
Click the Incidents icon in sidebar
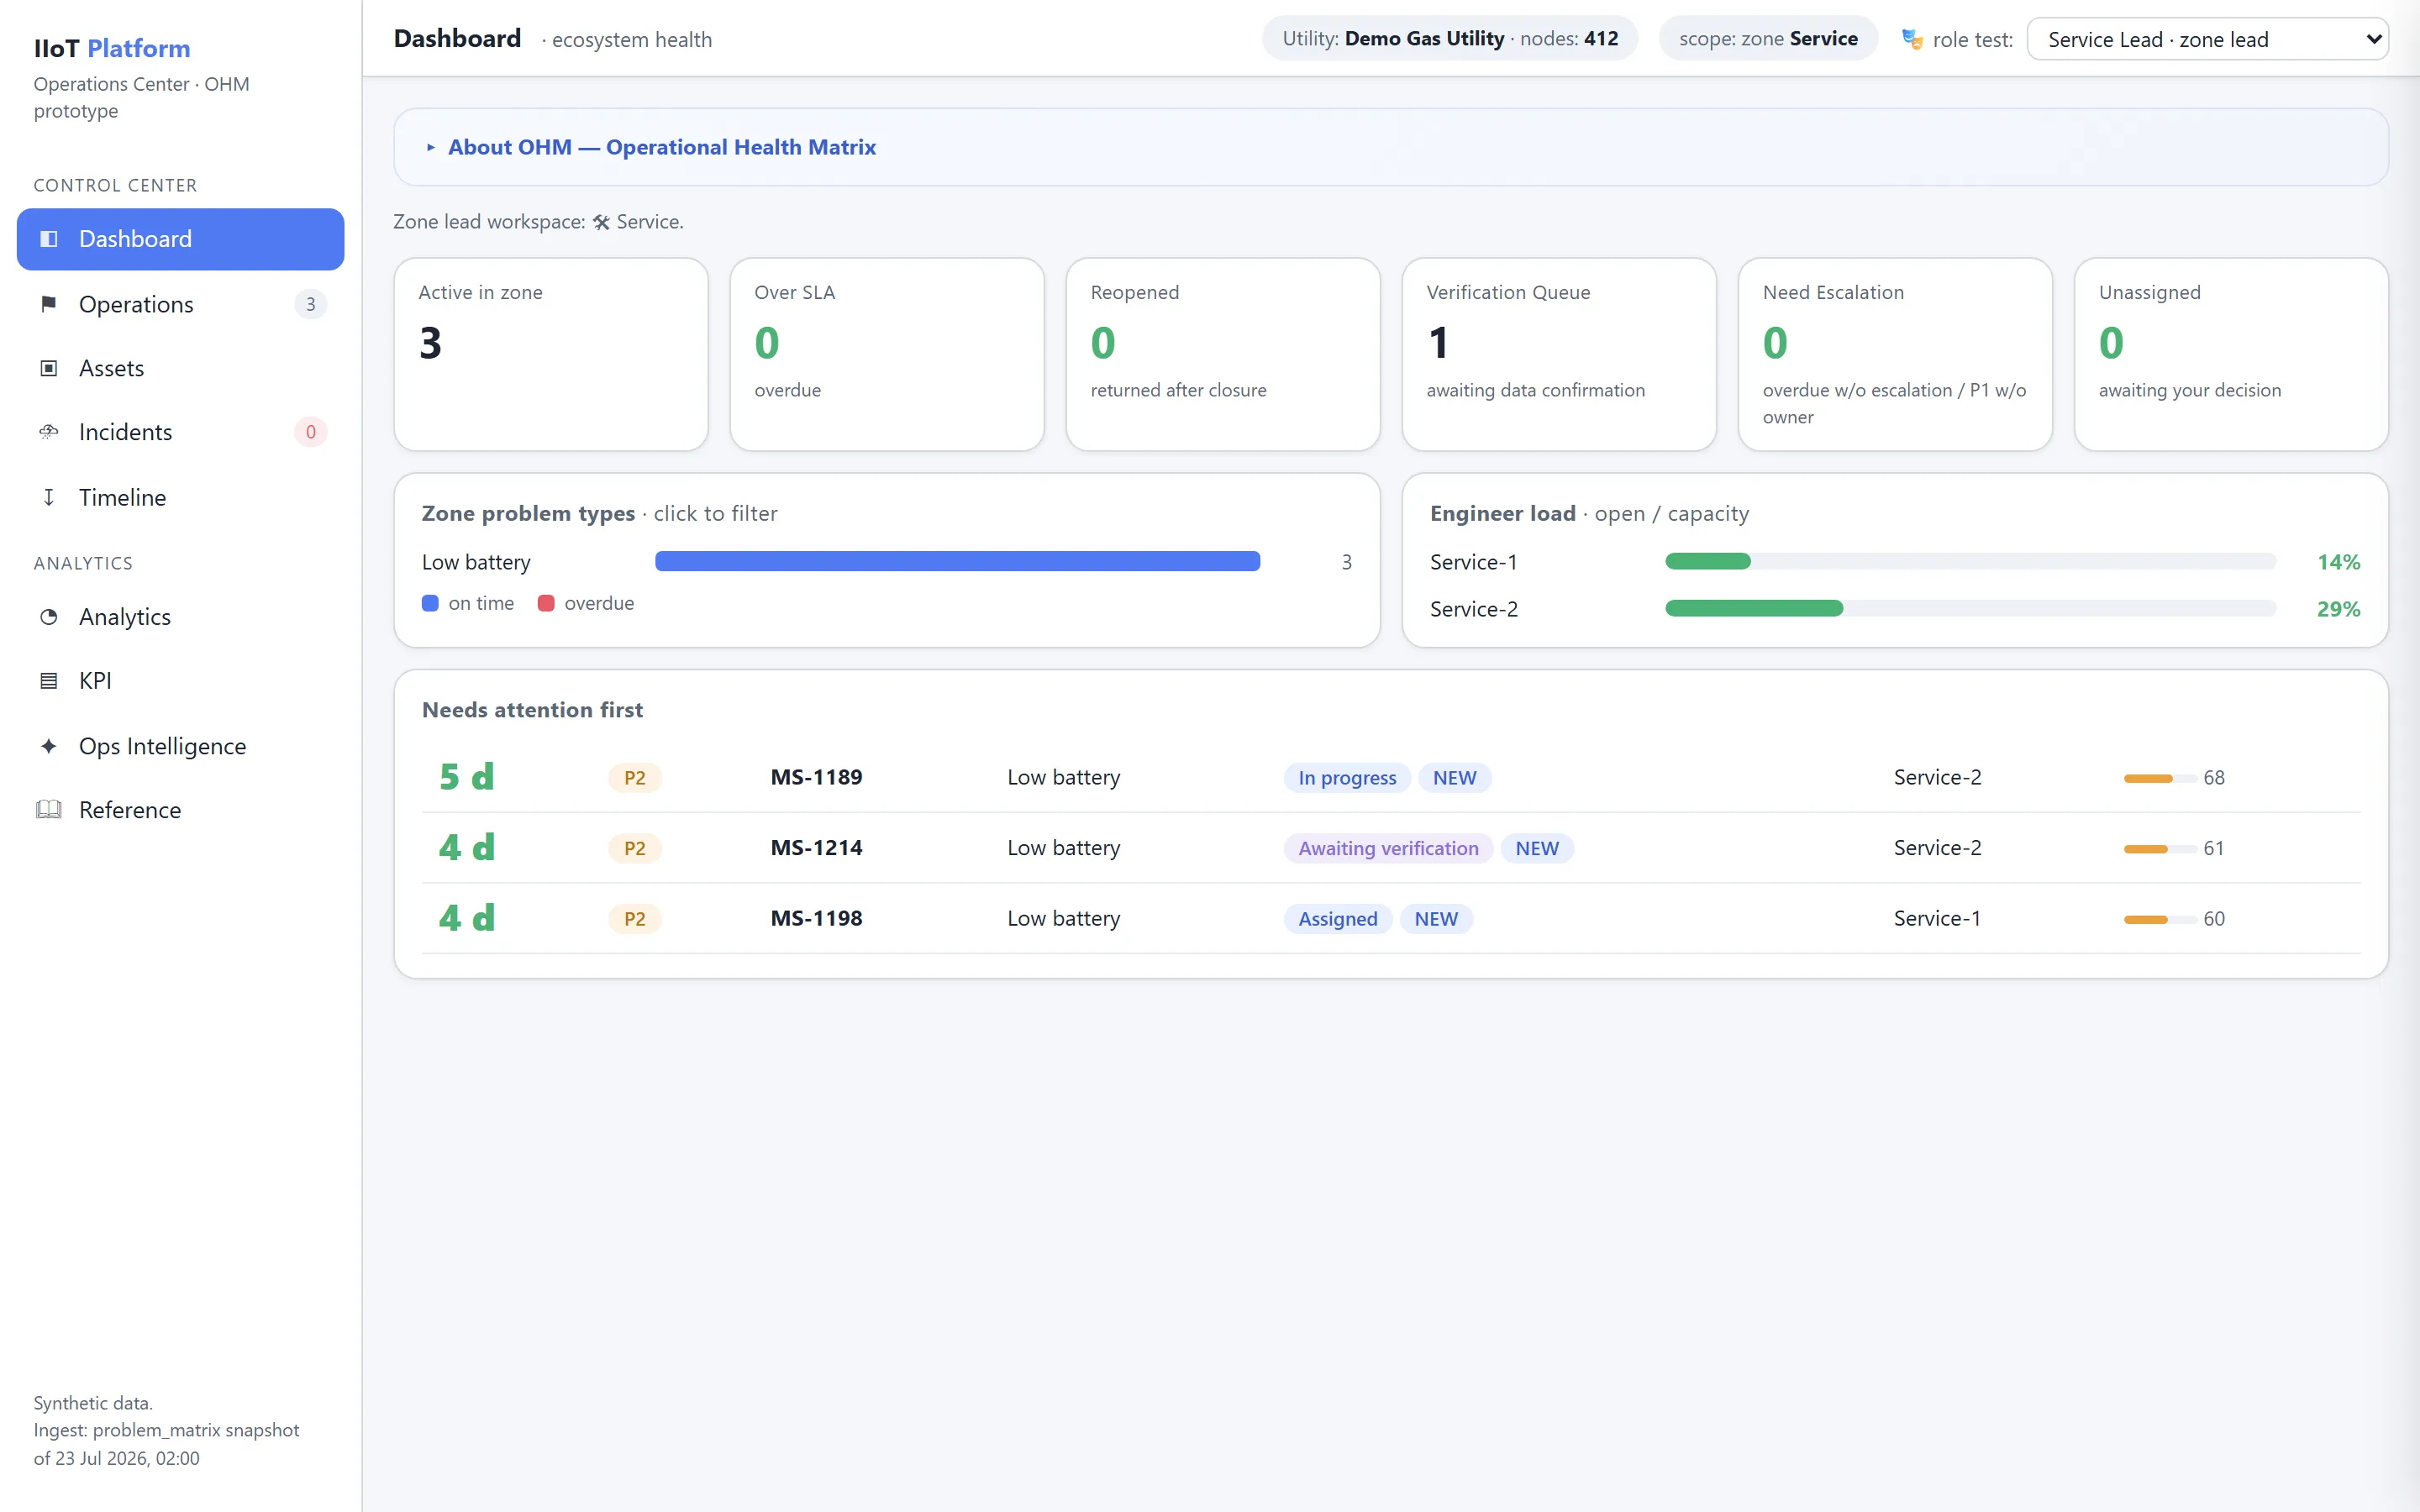coord(48,432)
